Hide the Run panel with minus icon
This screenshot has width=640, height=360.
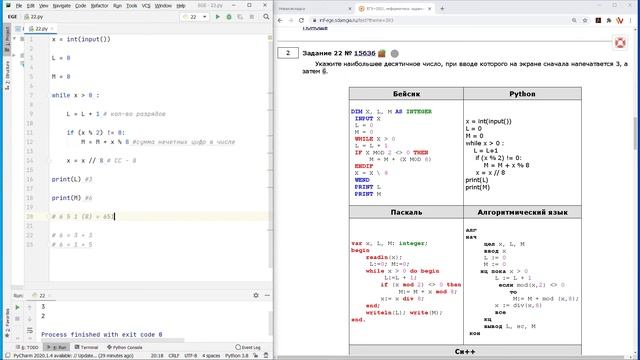coord(267,295)
